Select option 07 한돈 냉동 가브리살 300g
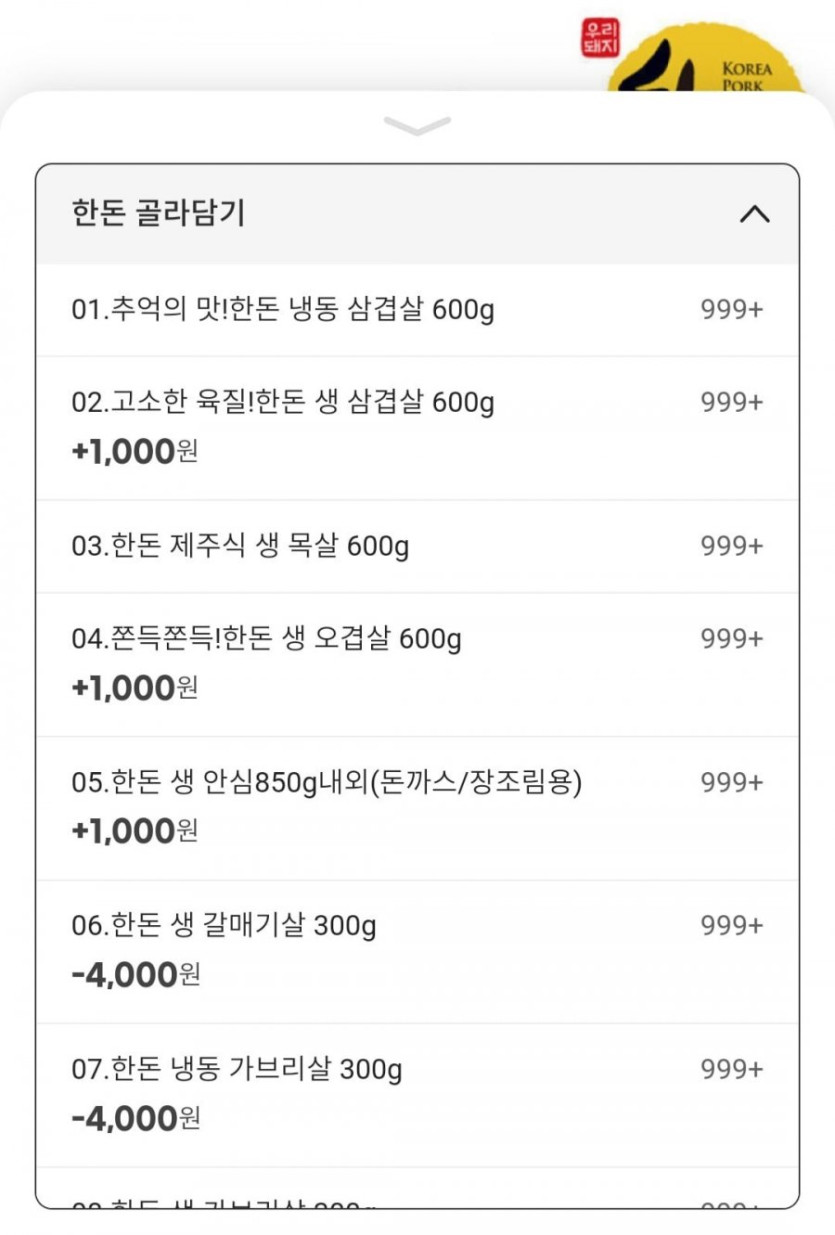The image size is (835, 1235). [237, 1070]
